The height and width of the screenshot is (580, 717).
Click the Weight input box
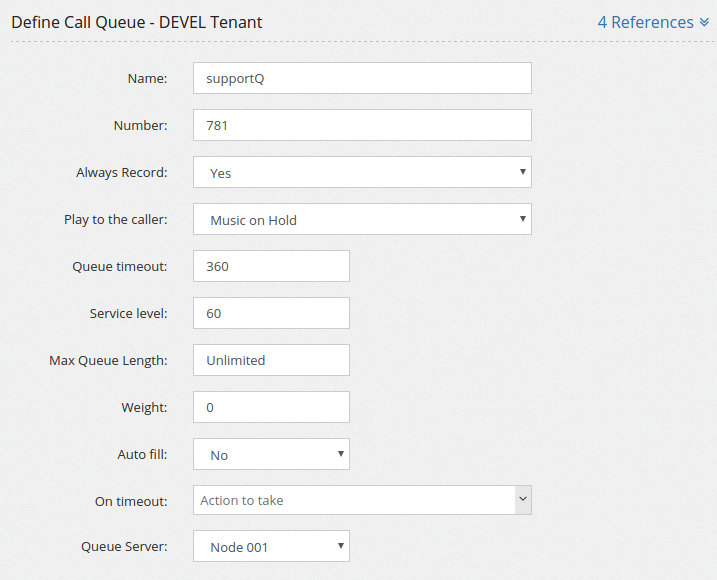[271, 407]
